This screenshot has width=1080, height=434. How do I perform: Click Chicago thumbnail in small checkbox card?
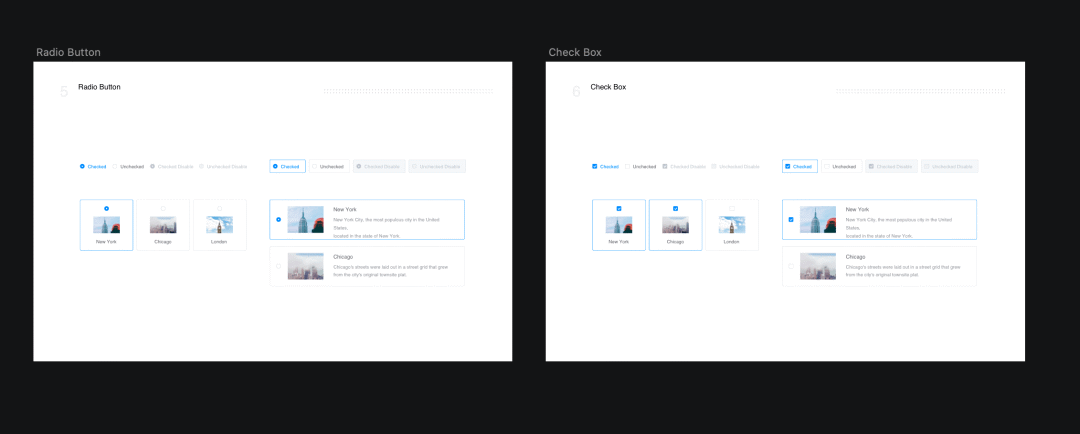point(675,225)
